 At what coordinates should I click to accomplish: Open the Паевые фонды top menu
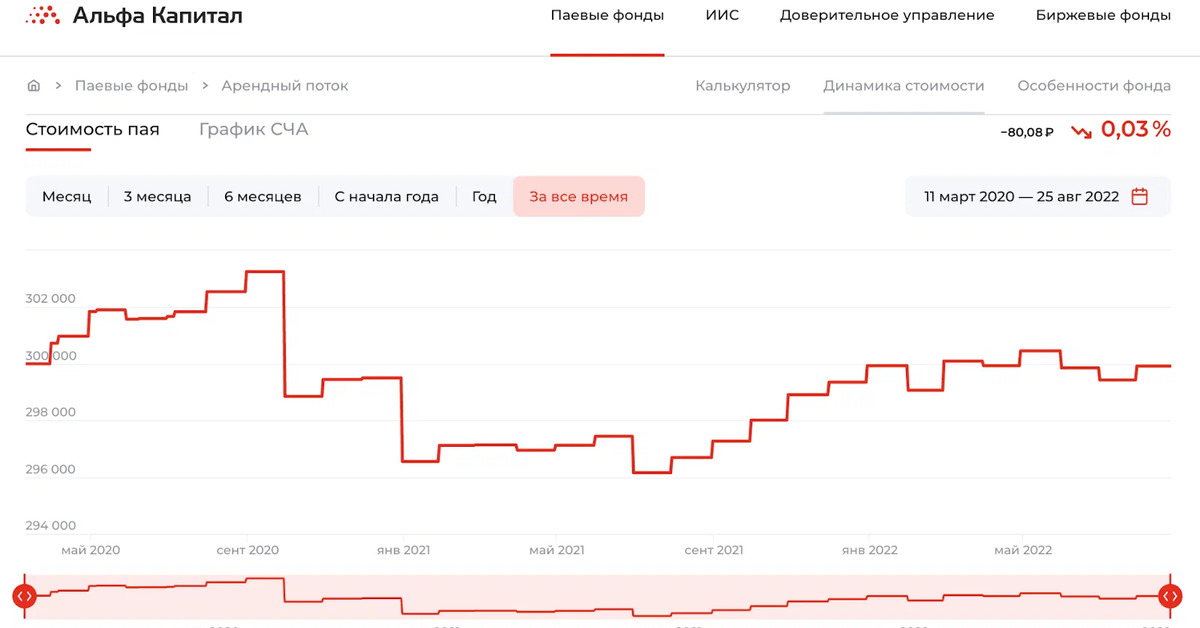pyautogui.click(x=607, y=16)
